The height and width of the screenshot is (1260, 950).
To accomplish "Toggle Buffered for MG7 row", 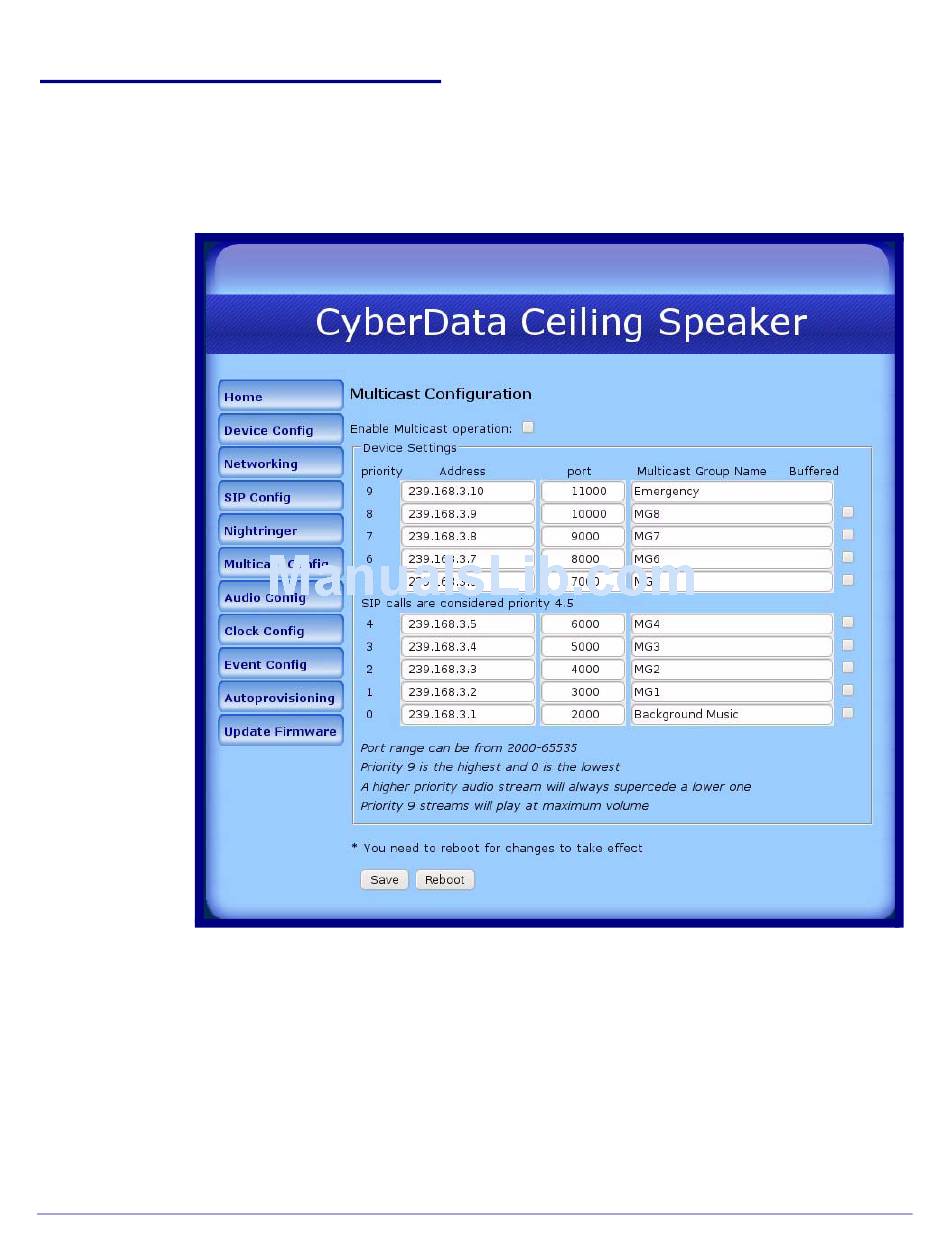I will click(848, 535).
